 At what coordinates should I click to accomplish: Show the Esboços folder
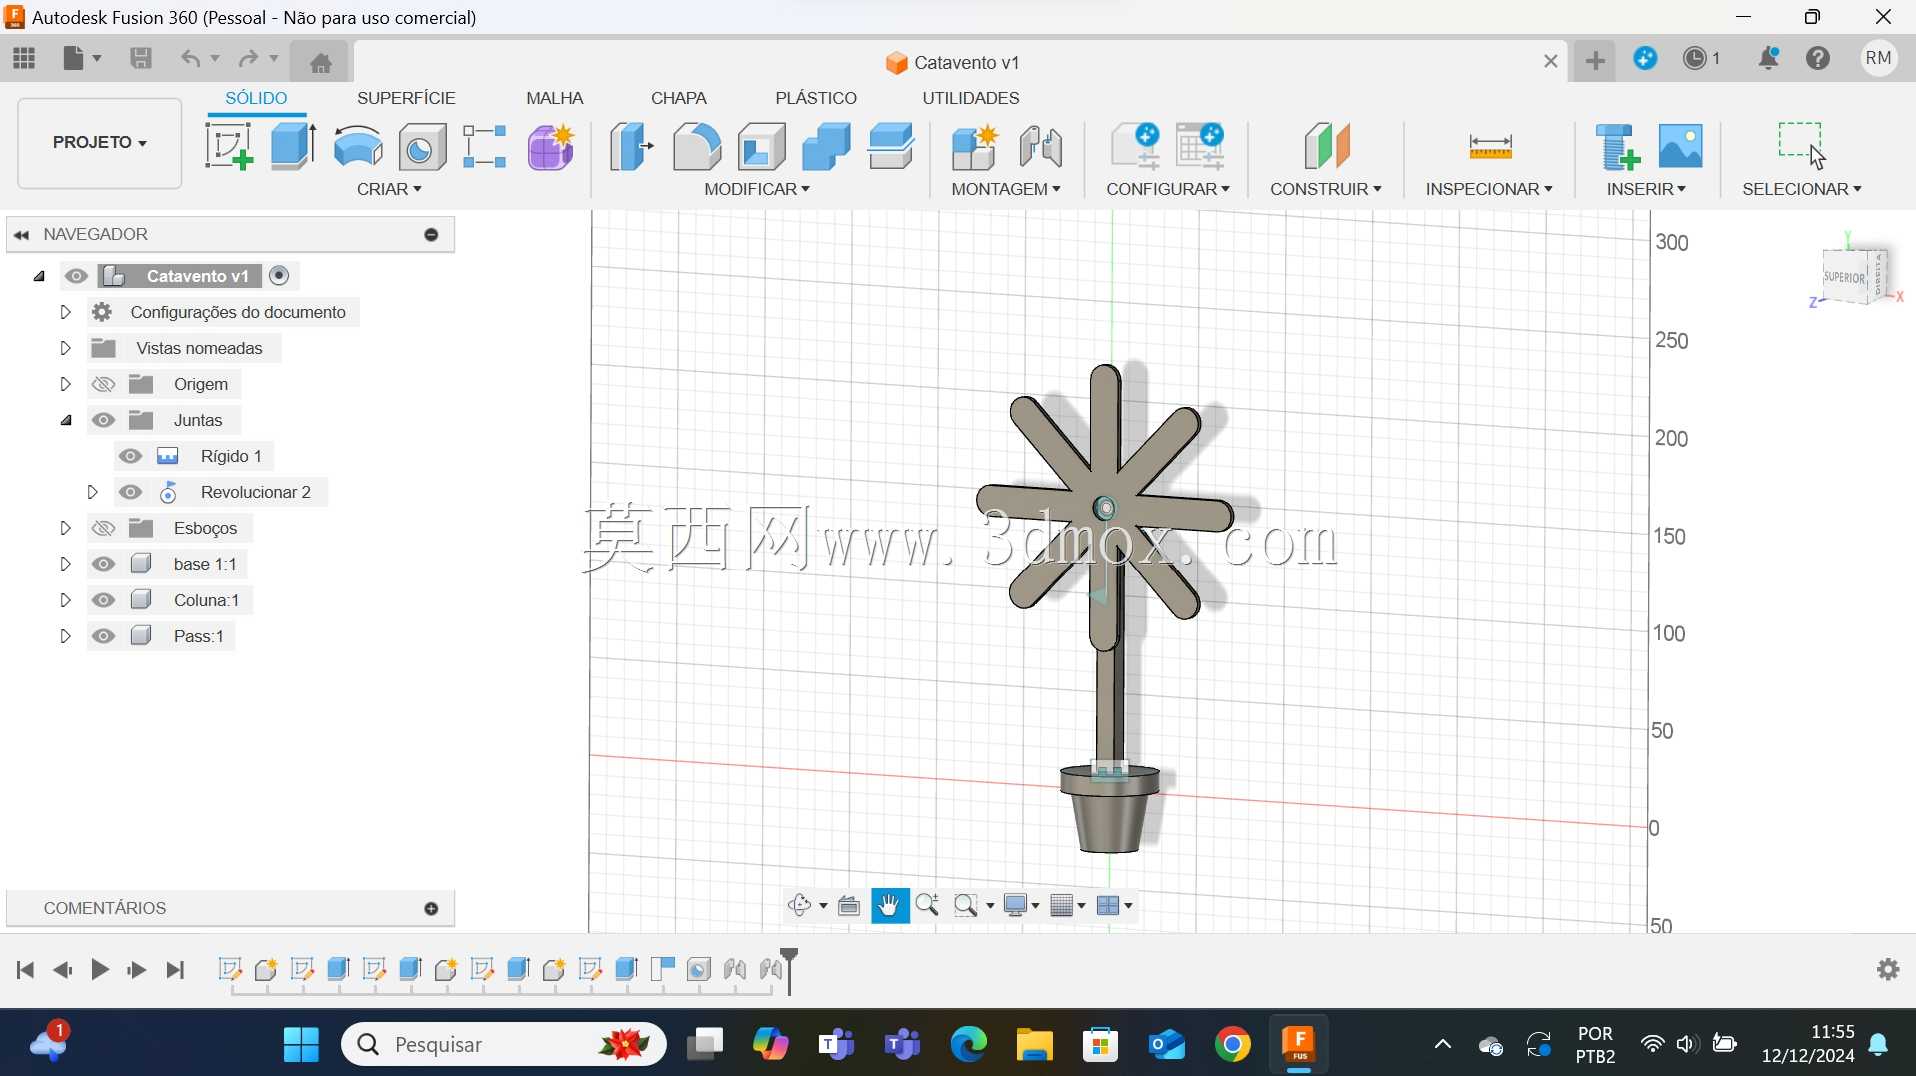(103, 528)
